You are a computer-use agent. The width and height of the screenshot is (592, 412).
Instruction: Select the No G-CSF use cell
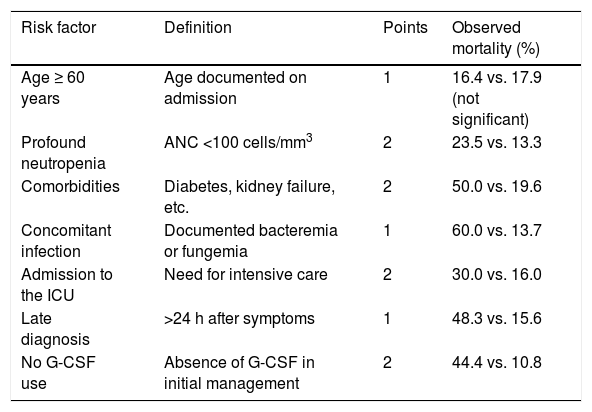click(58, 373)
